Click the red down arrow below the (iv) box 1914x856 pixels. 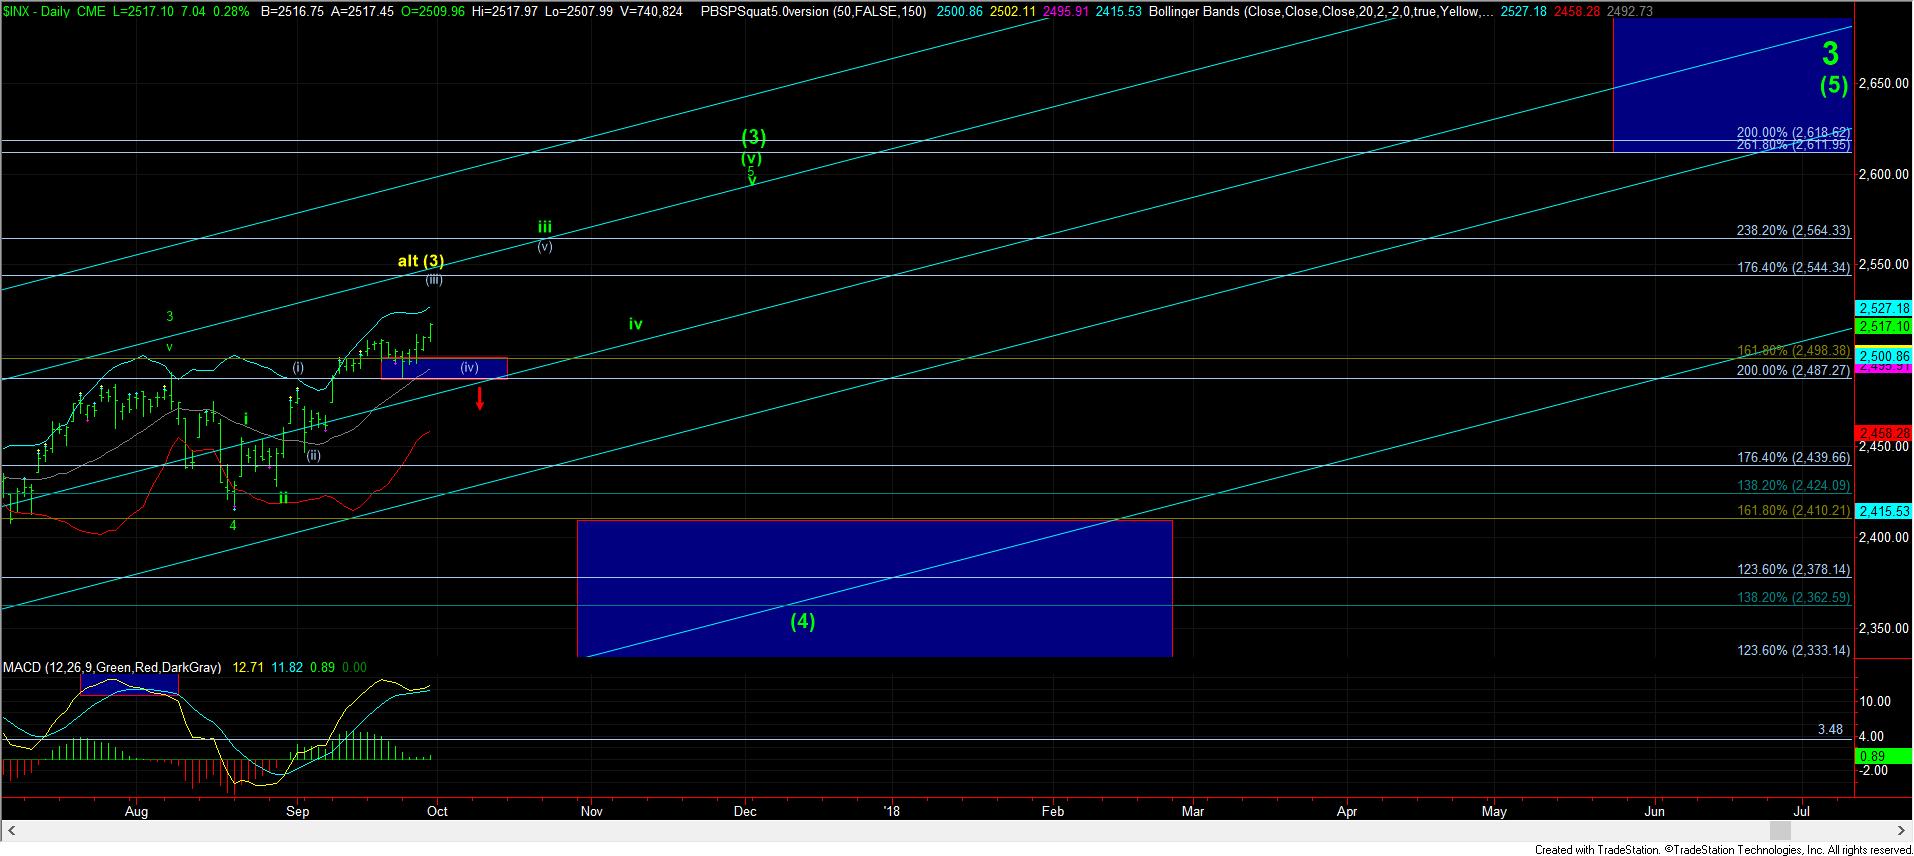coord(480,399)
